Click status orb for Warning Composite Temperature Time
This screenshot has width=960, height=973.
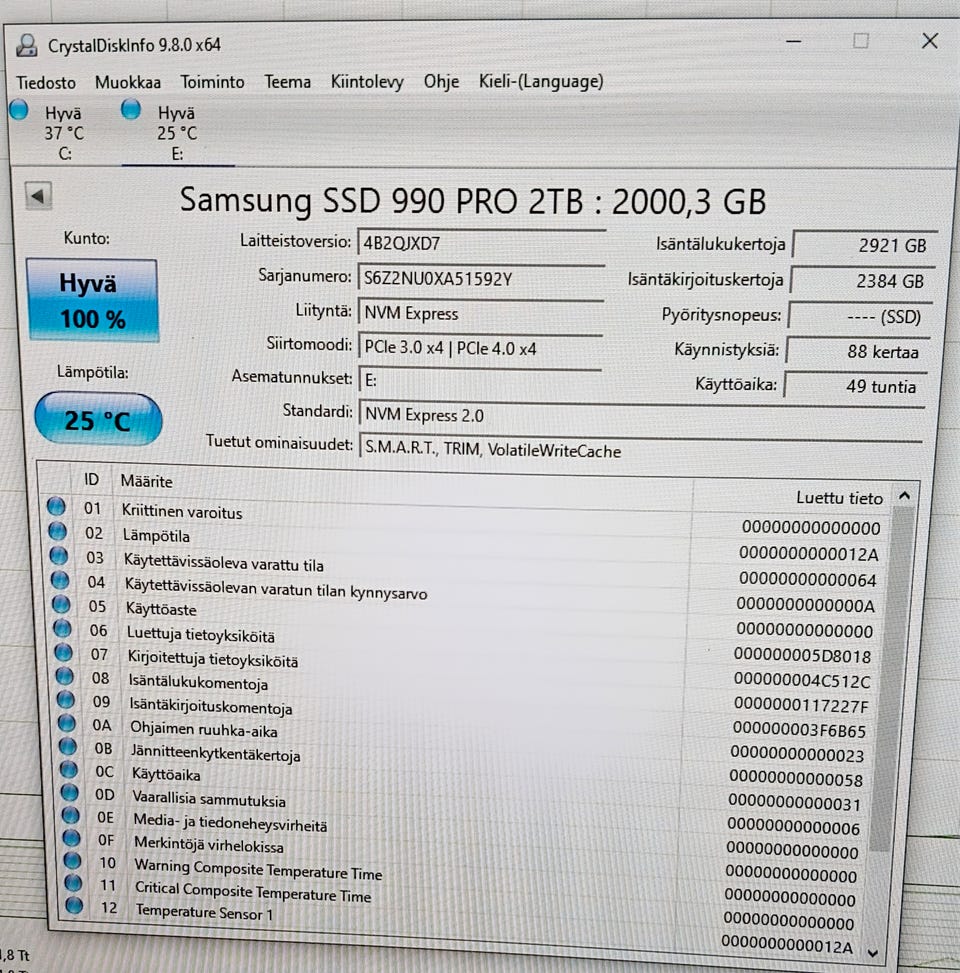point(73,860)
